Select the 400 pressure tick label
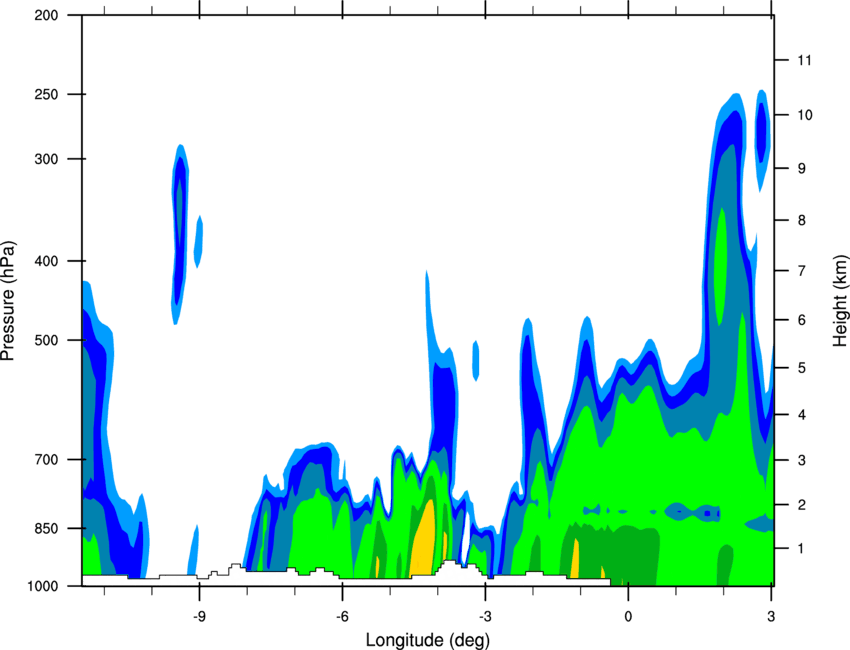This screenshot has width=850, height=650. tap(46, 261)
